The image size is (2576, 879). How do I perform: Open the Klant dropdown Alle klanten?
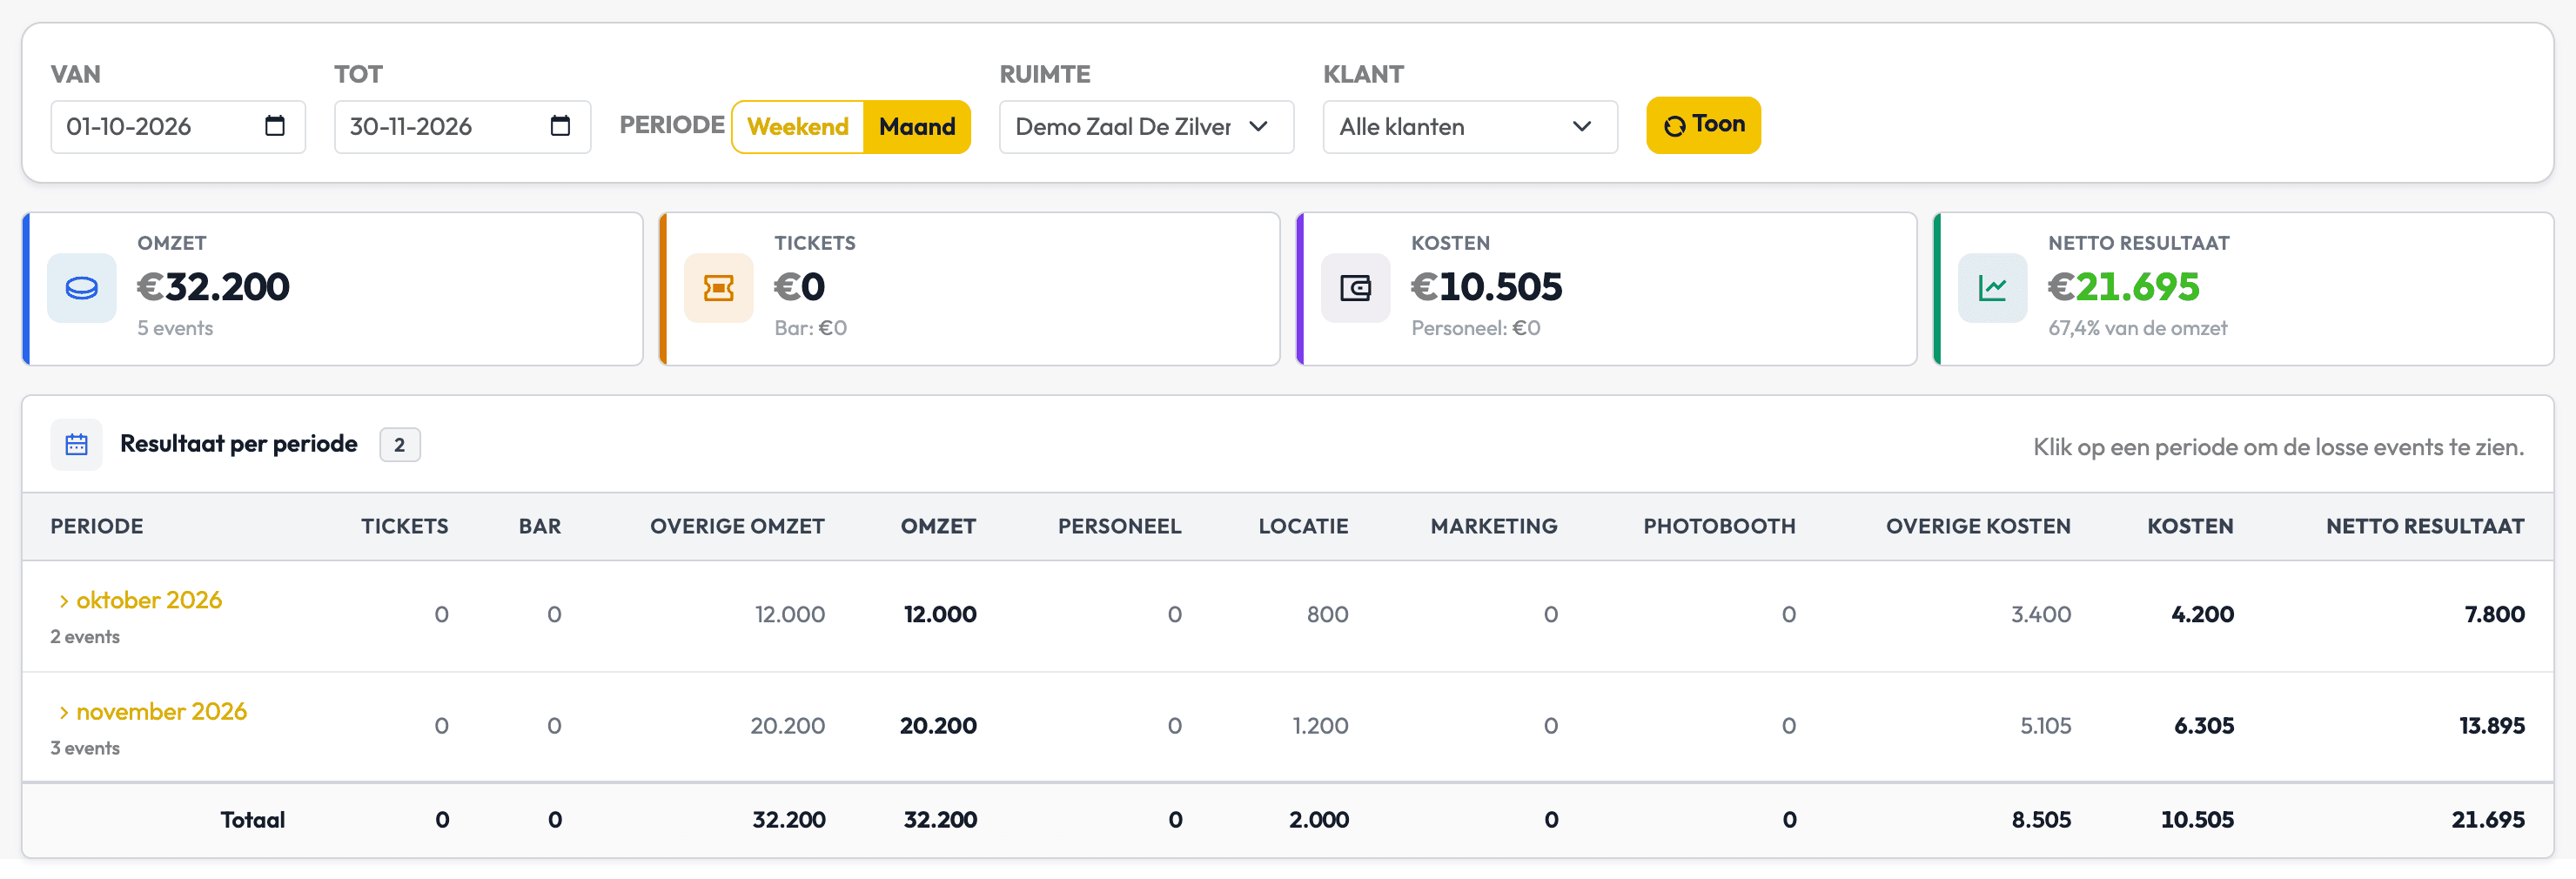[1470, 127]
